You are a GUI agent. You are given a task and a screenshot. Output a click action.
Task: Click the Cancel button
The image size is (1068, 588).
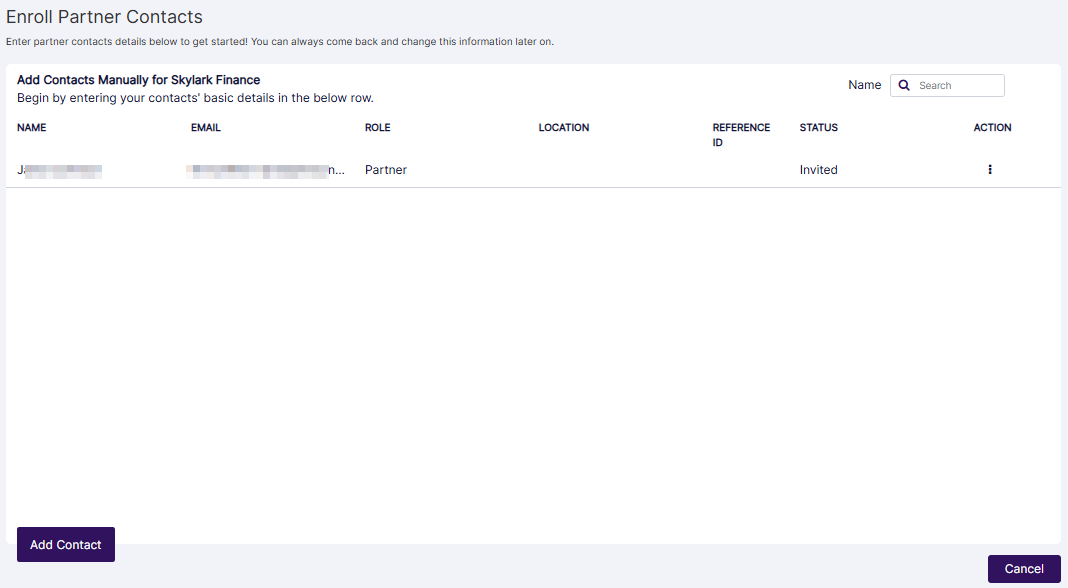point(1024,568)
